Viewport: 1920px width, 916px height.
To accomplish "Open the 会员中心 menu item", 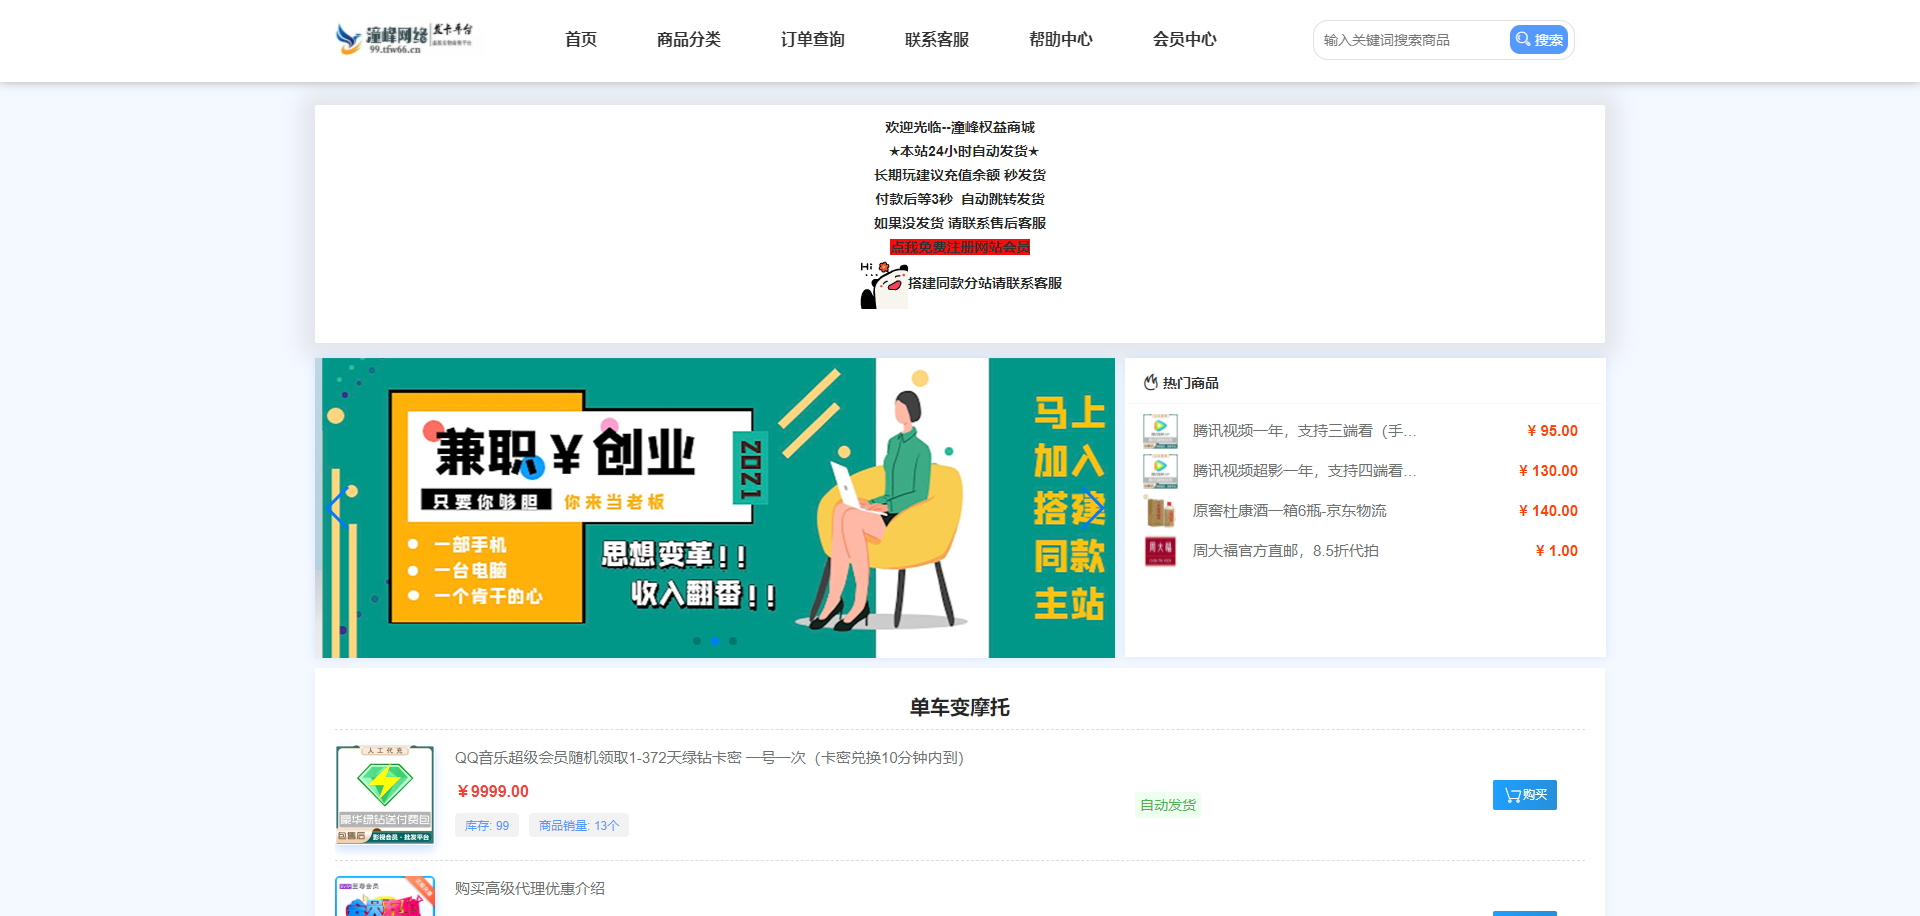I will point(1185,40).
